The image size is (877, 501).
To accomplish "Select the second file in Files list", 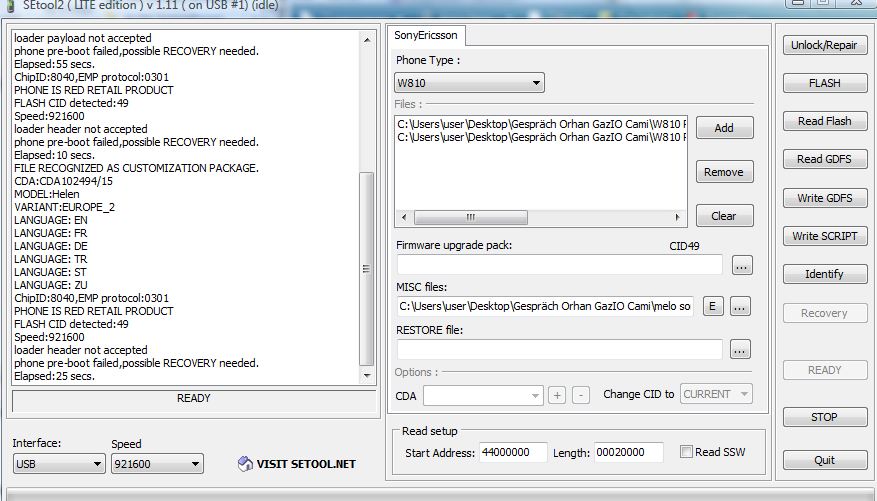I will (x=541, y=137).
